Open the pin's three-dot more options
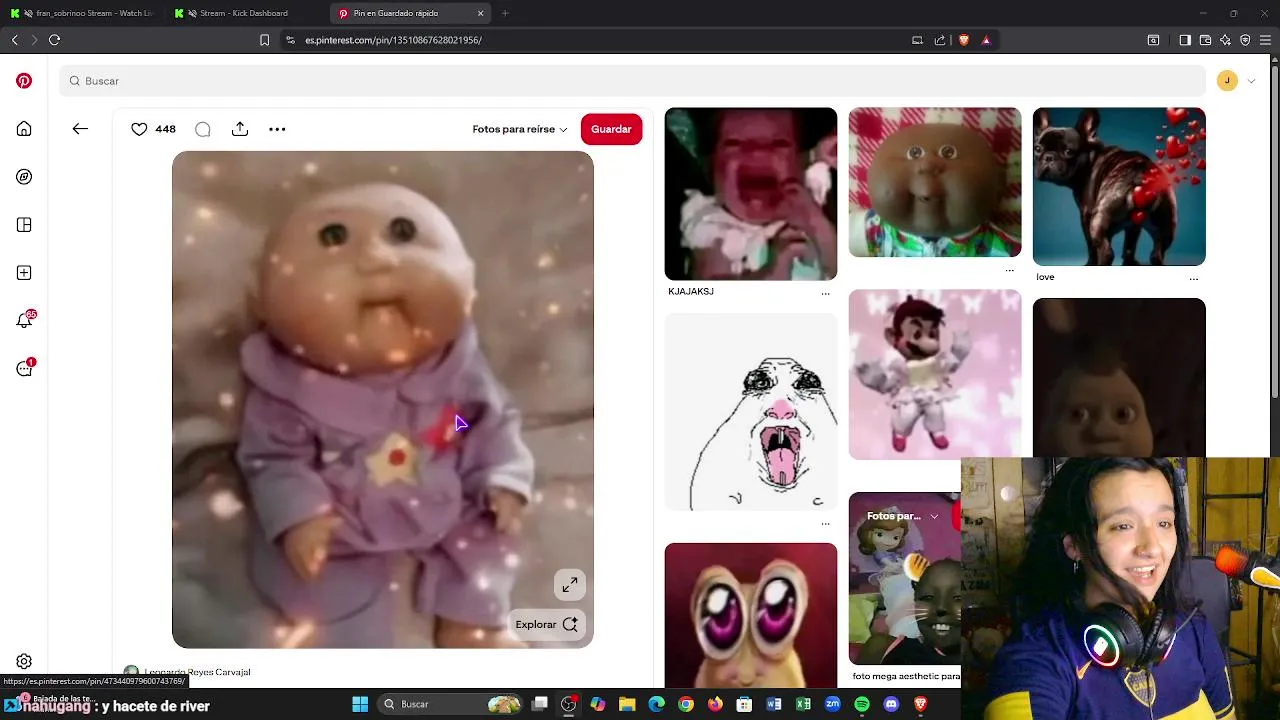Viewport: 1280px width, 720px height. pos(277,129)
